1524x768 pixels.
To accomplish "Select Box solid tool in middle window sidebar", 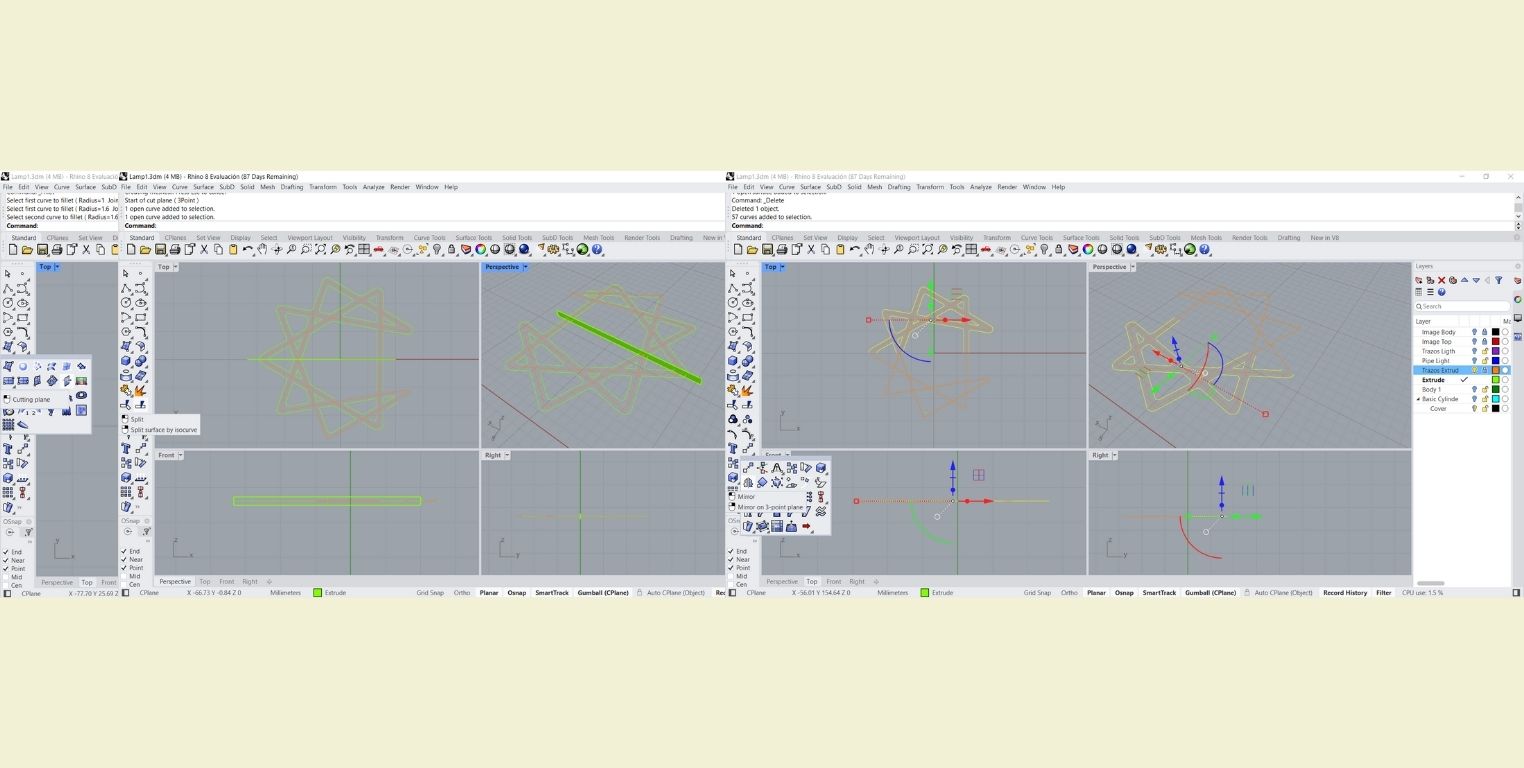I will 126,361.
